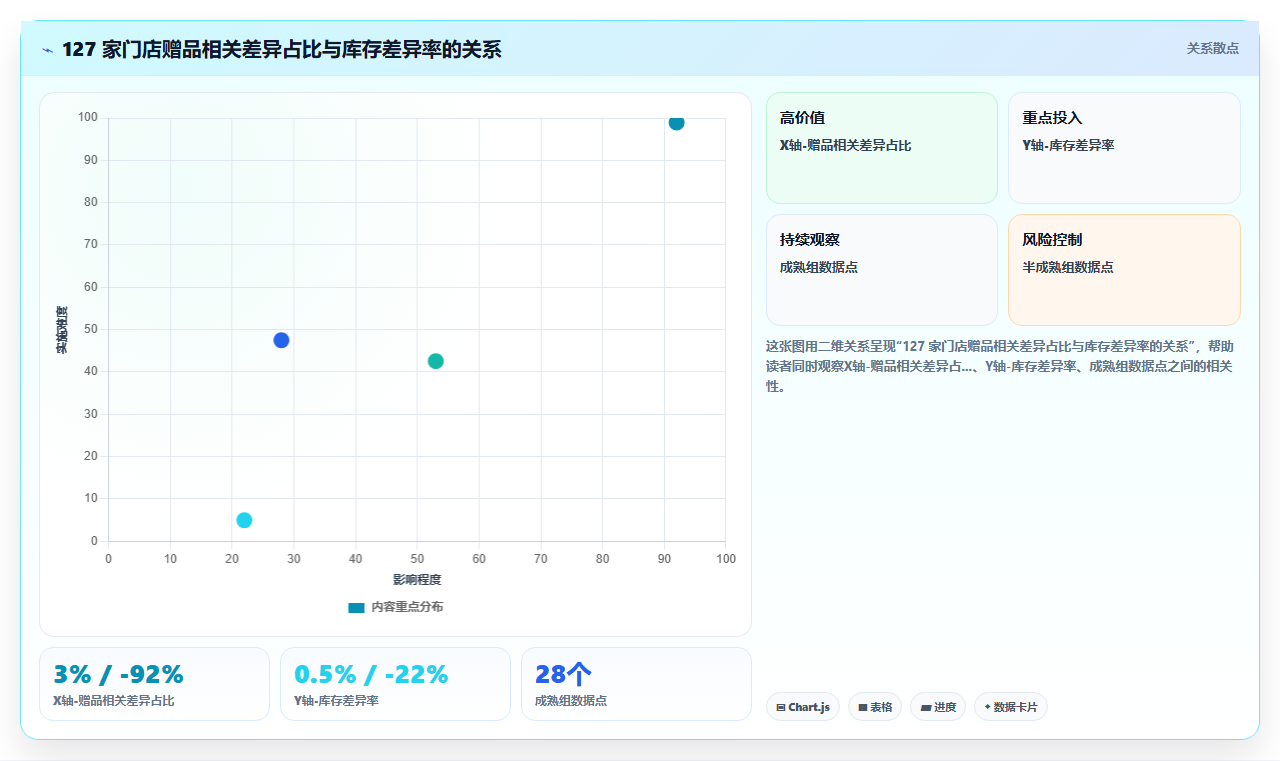Toggle the 内容重点分布 legend color box
The image size is (1280, 761).
(356, 607)
